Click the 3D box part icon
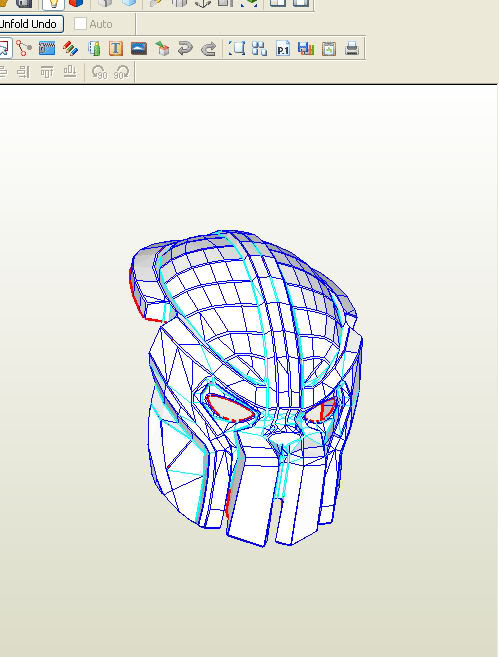The height and width of the screenshot is (657, 499). click(162, 49)
